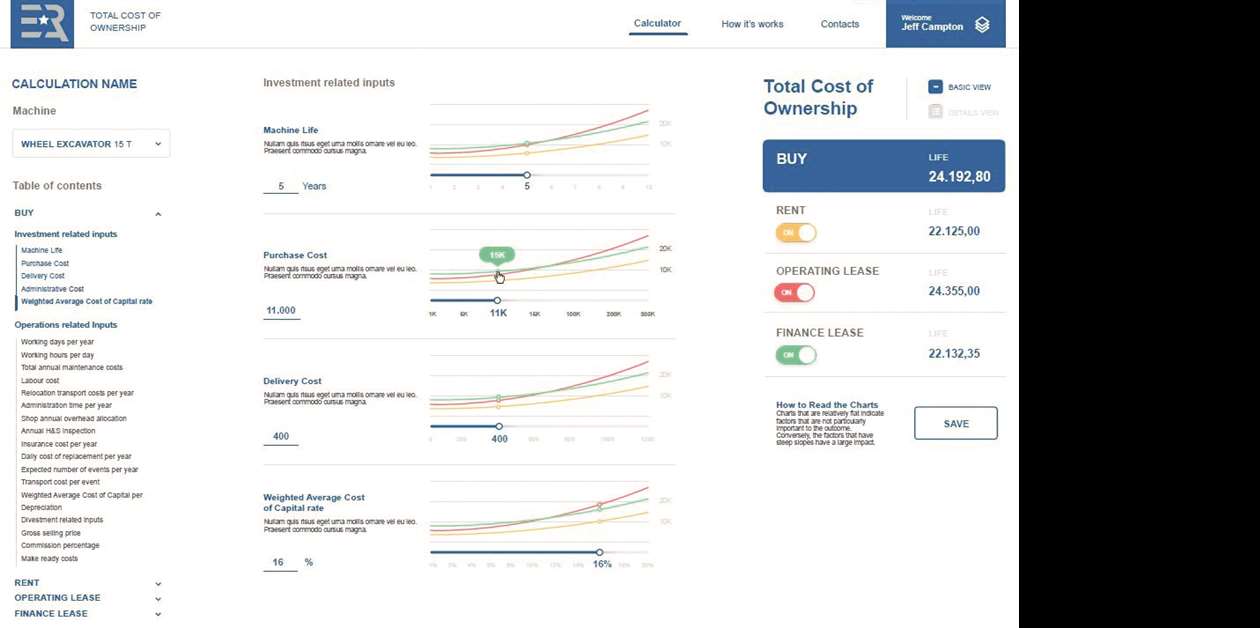Viewport: 1260px width, 628px height.
Task: Go to the Calculator tab
Action: pos(657,24)
